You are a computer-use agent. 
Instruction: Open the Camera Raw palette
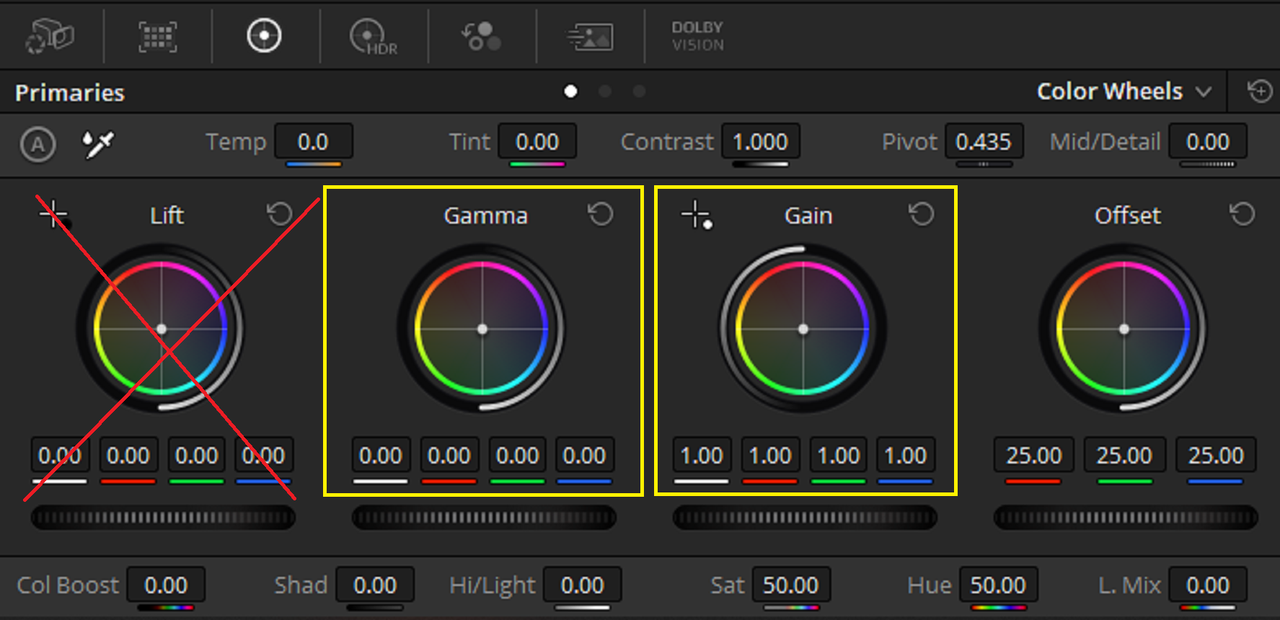pos(49,36)
